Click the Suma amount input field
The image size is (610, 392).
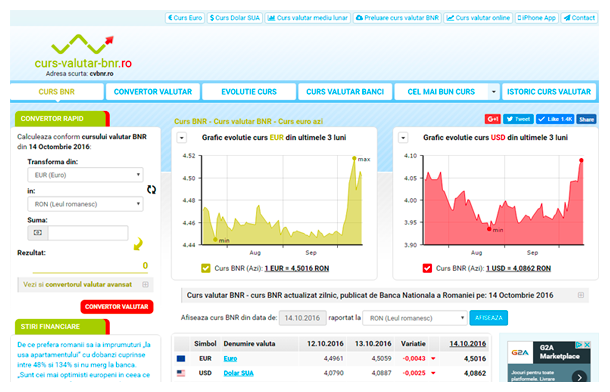coord(88,233)
